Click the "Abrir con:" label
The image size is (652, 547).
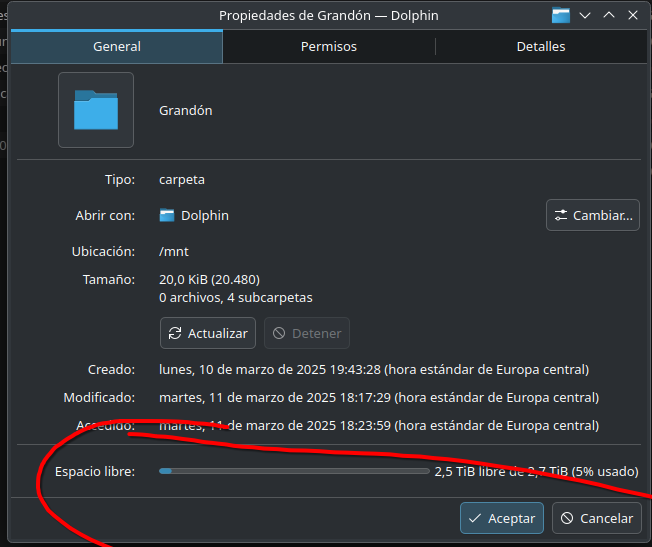tap(105, 215)
